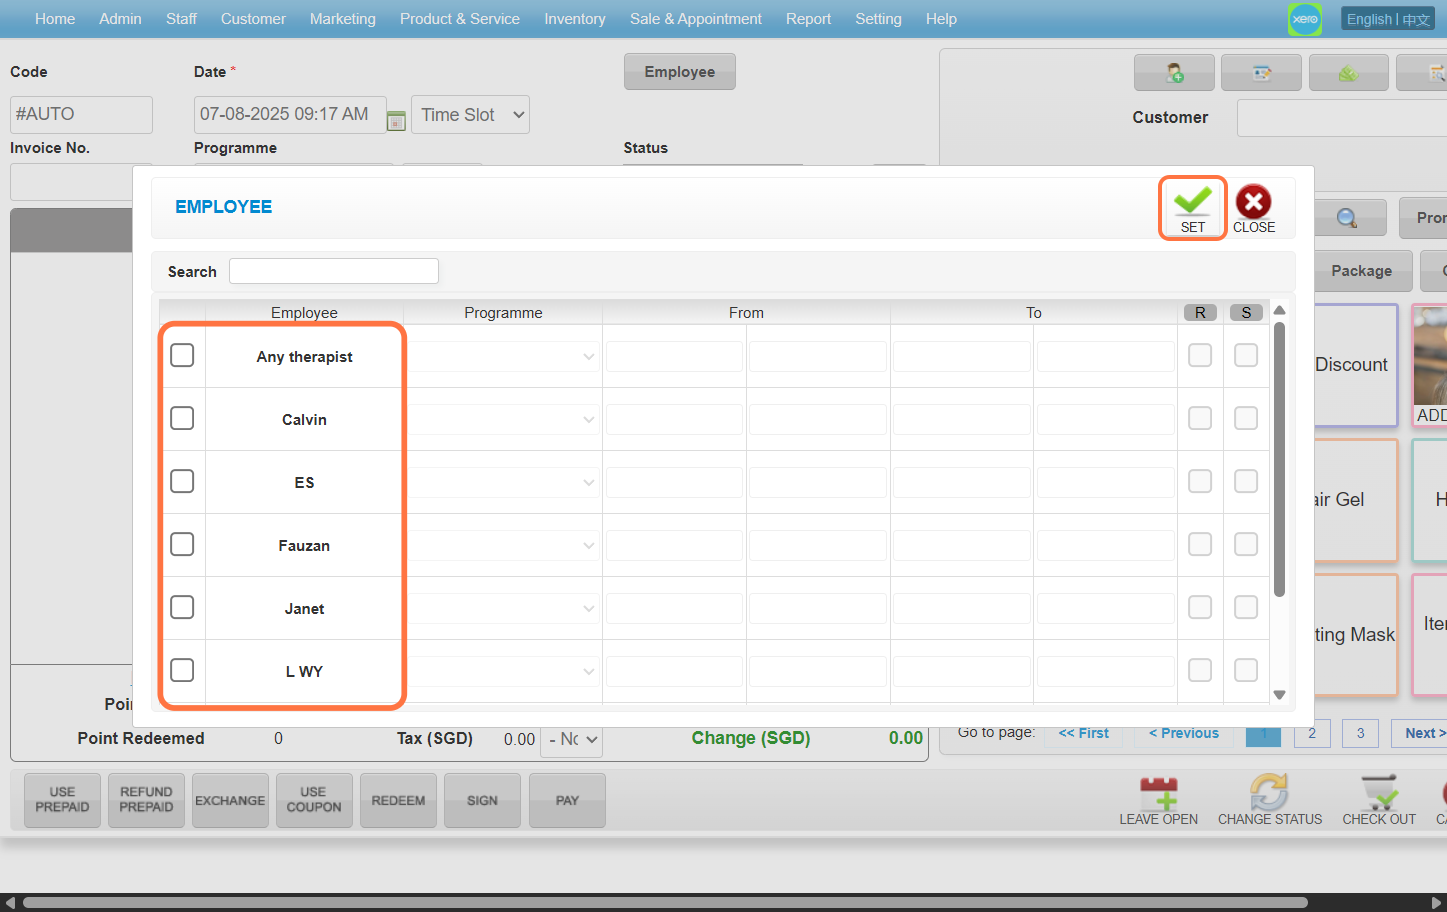Click the add new customer icon

point(1174,73)
